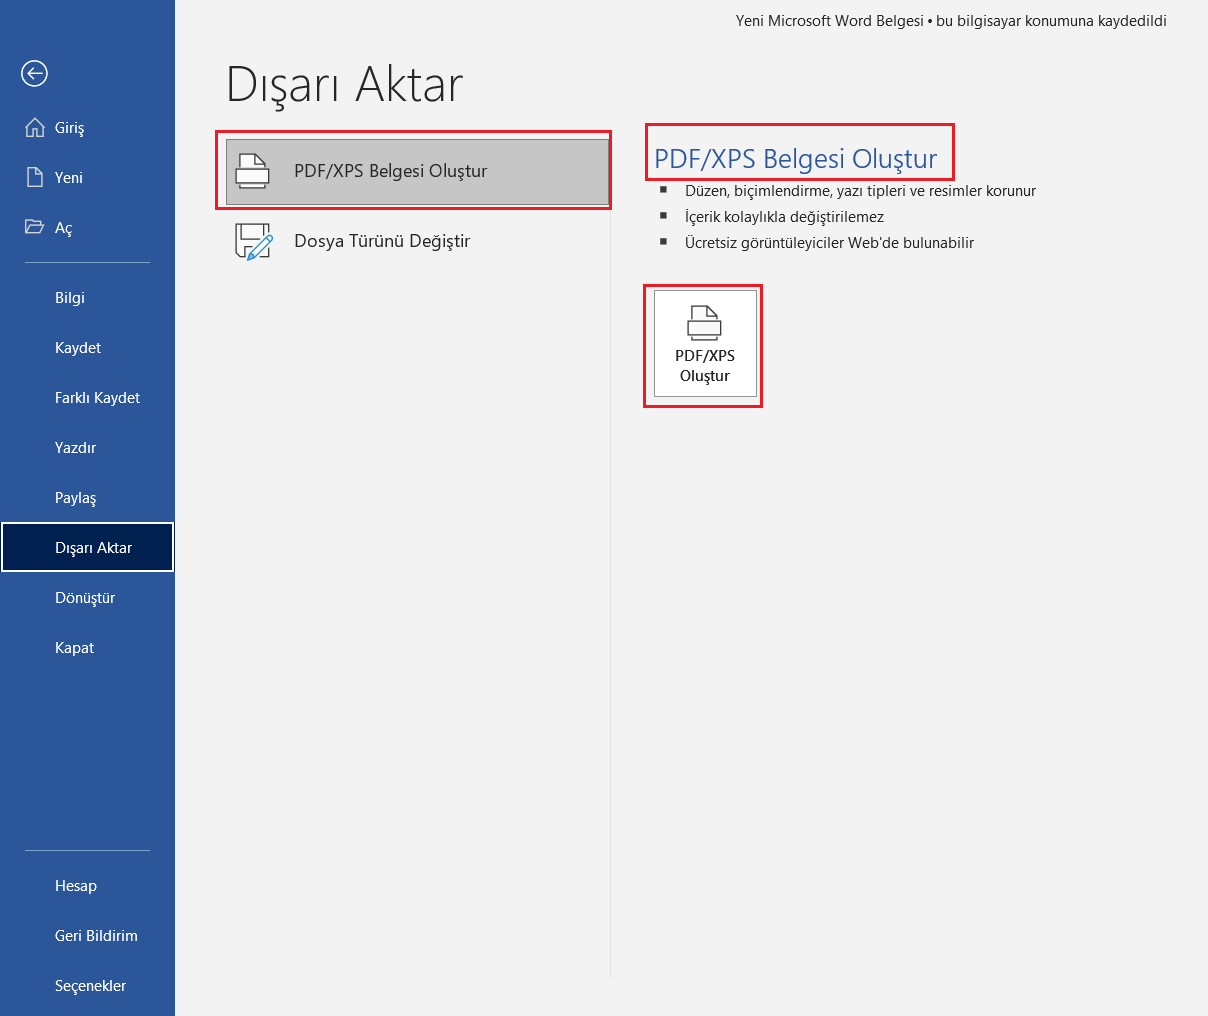Image resolution: width=1208 pixels, height=1016 pixels.
Task: Click the Yeni Microsoft Word Belgesi document title
Action: (x=830, y=21)
